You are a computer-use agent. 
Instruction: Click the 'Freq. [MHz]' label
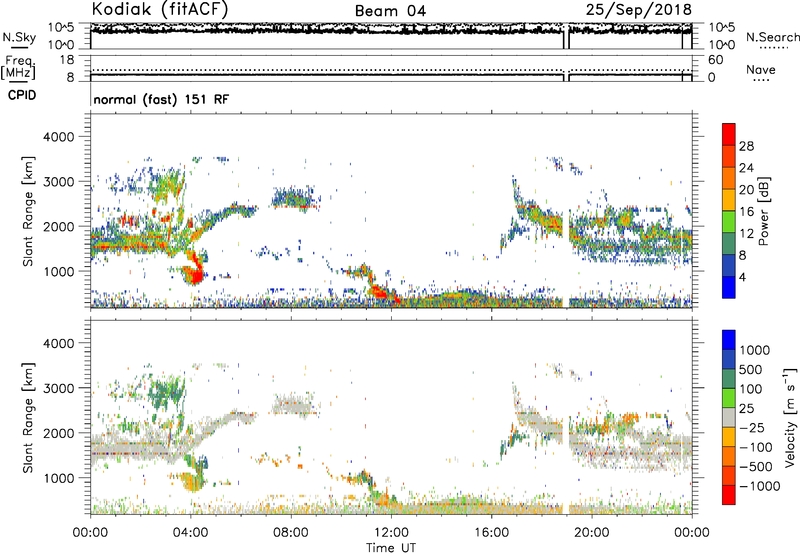18,67
